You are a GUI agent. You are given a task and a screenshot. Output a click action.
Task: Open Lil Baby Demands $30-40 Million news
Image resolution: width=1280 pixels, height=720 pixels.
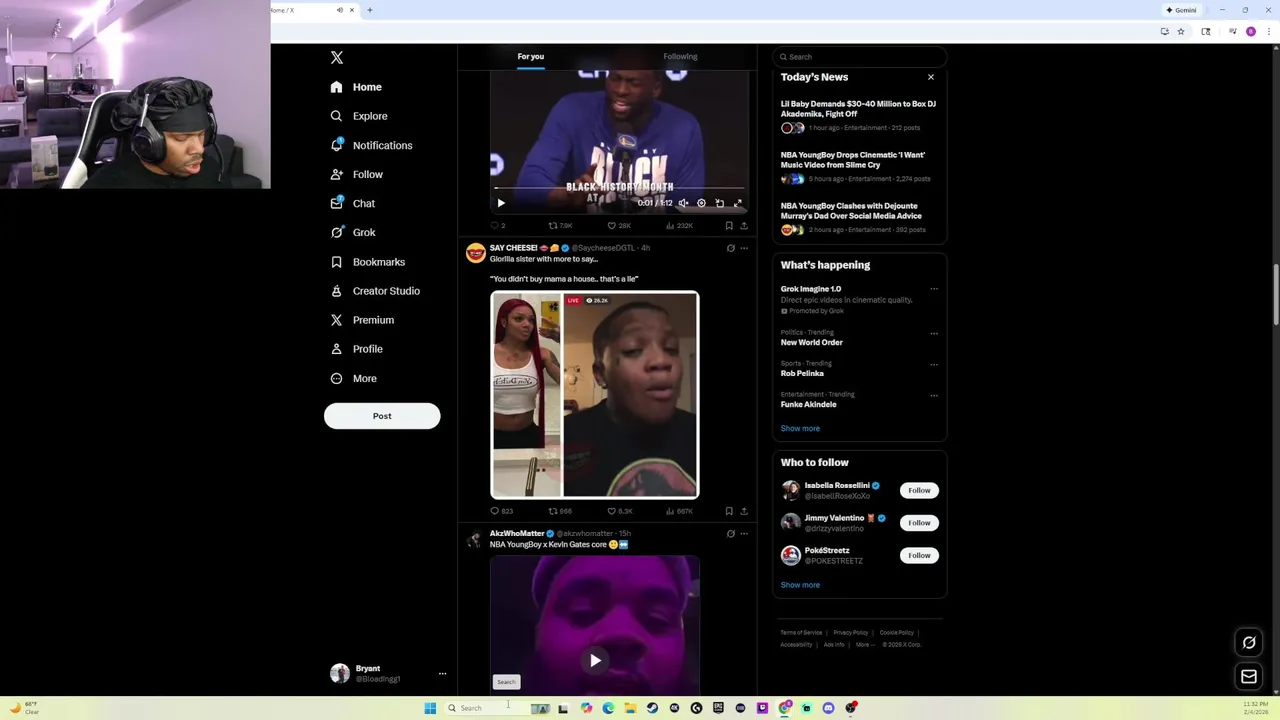click(858, 109)
